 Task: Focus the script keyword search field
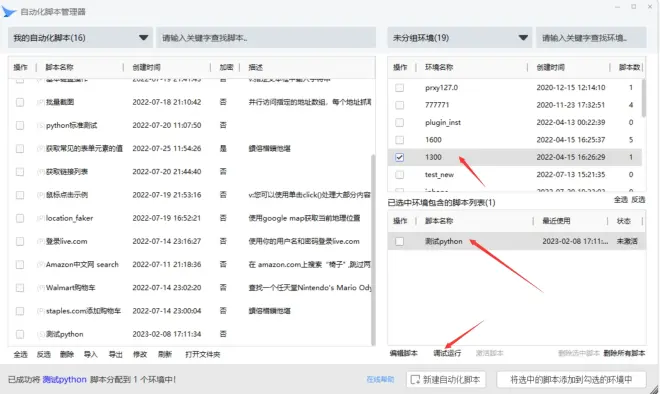[266, 37]
